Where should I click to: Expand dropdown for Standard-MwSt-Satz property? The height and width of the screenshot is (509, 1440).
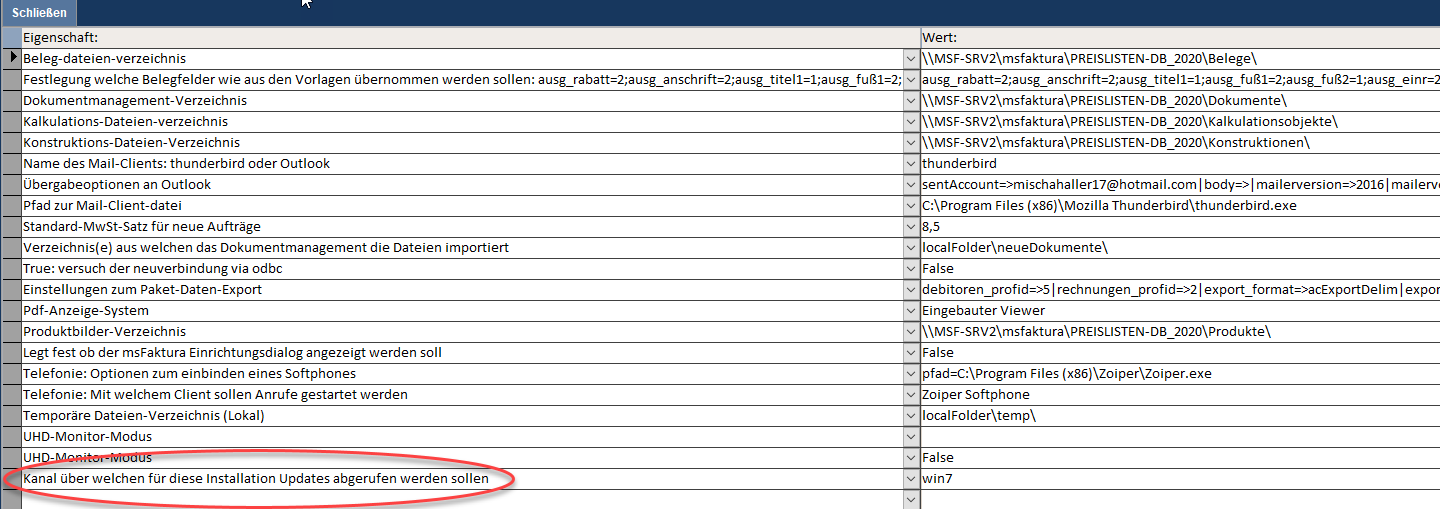pos(910,227)
